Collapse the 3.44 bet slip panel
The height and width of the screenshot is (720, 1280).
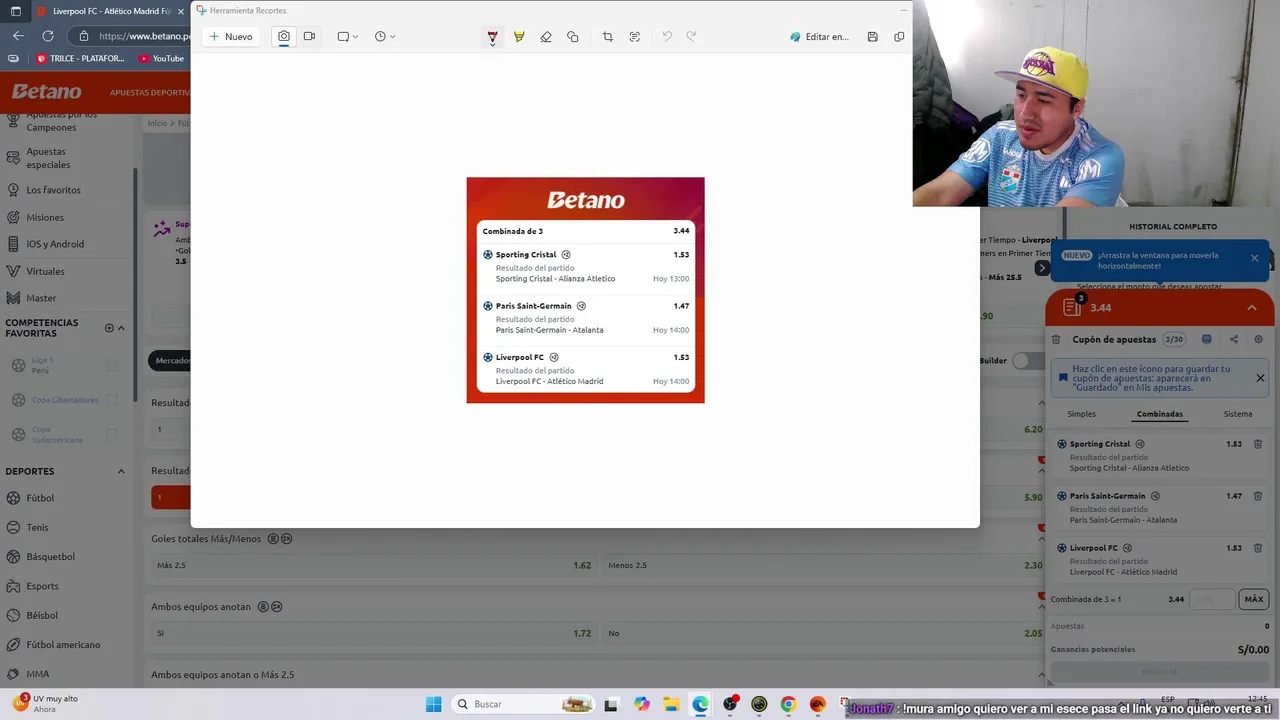pos(1252,308)
